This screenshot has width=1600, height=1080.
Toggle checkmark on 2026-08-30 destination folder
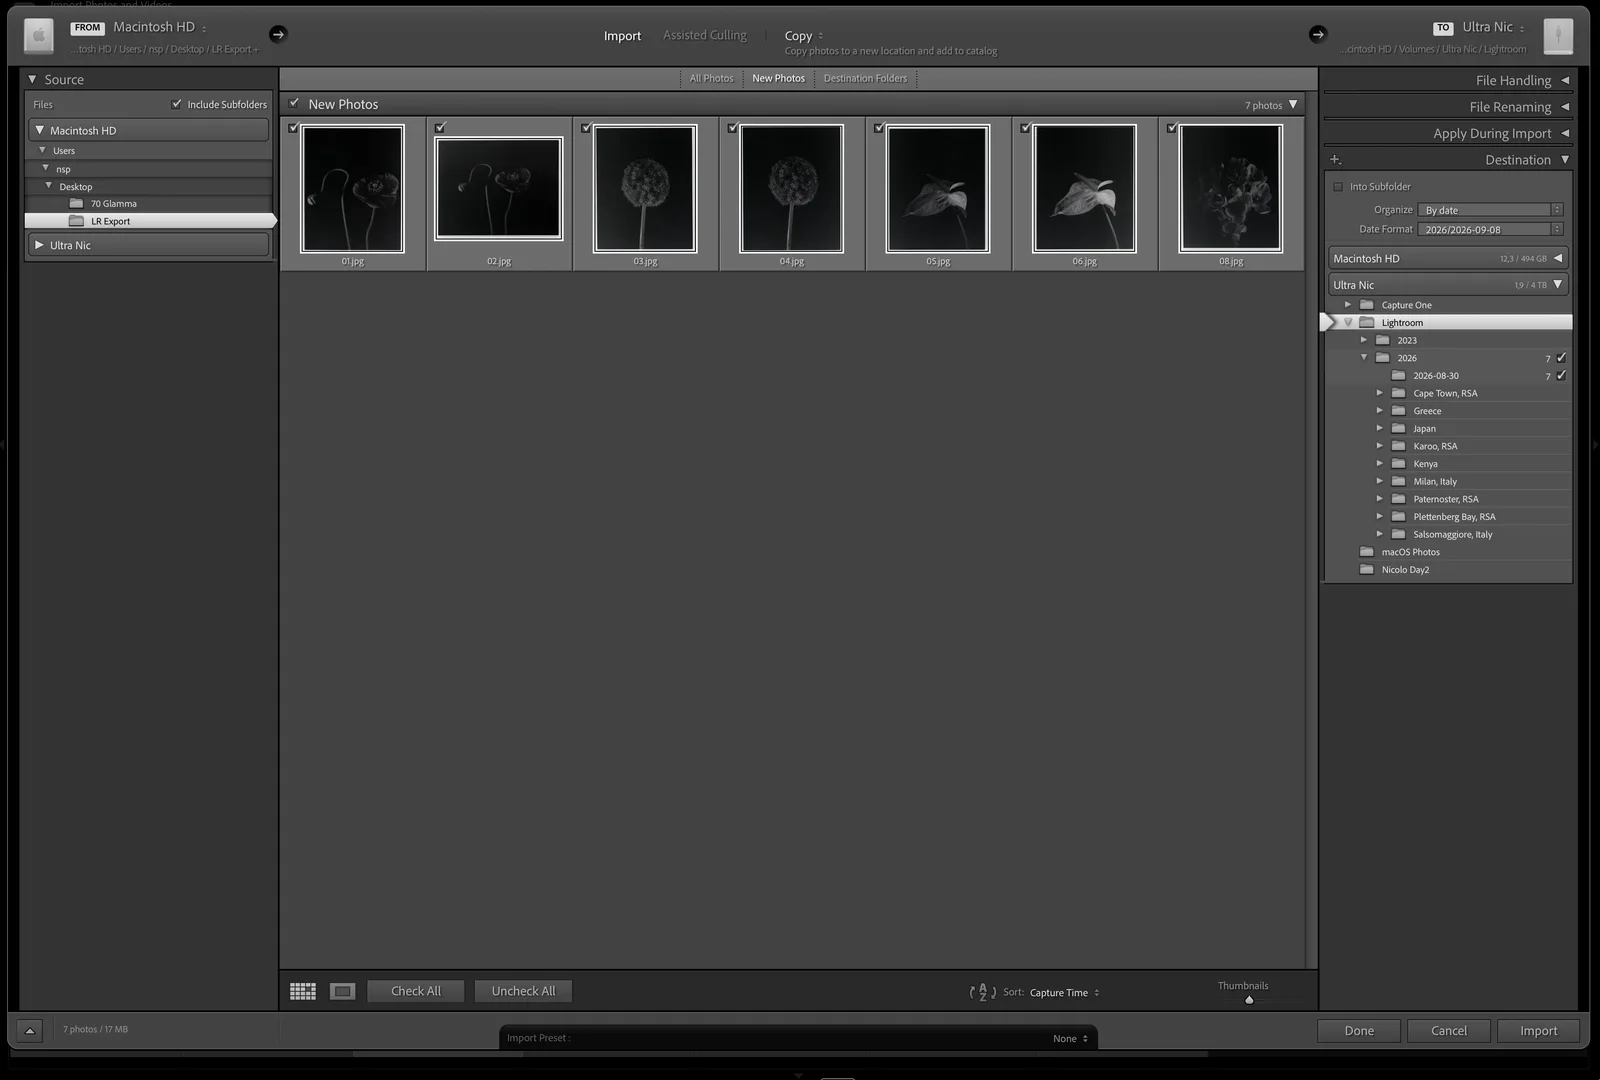click(1561, 376)
